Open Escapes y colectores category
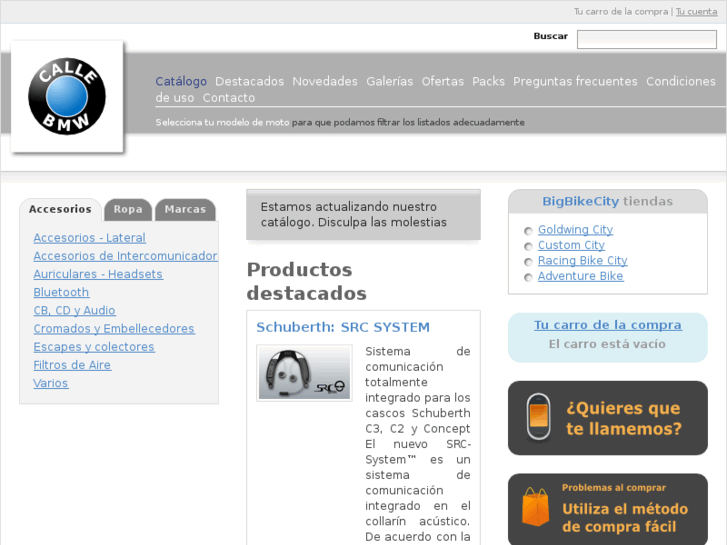 point(94,347)
